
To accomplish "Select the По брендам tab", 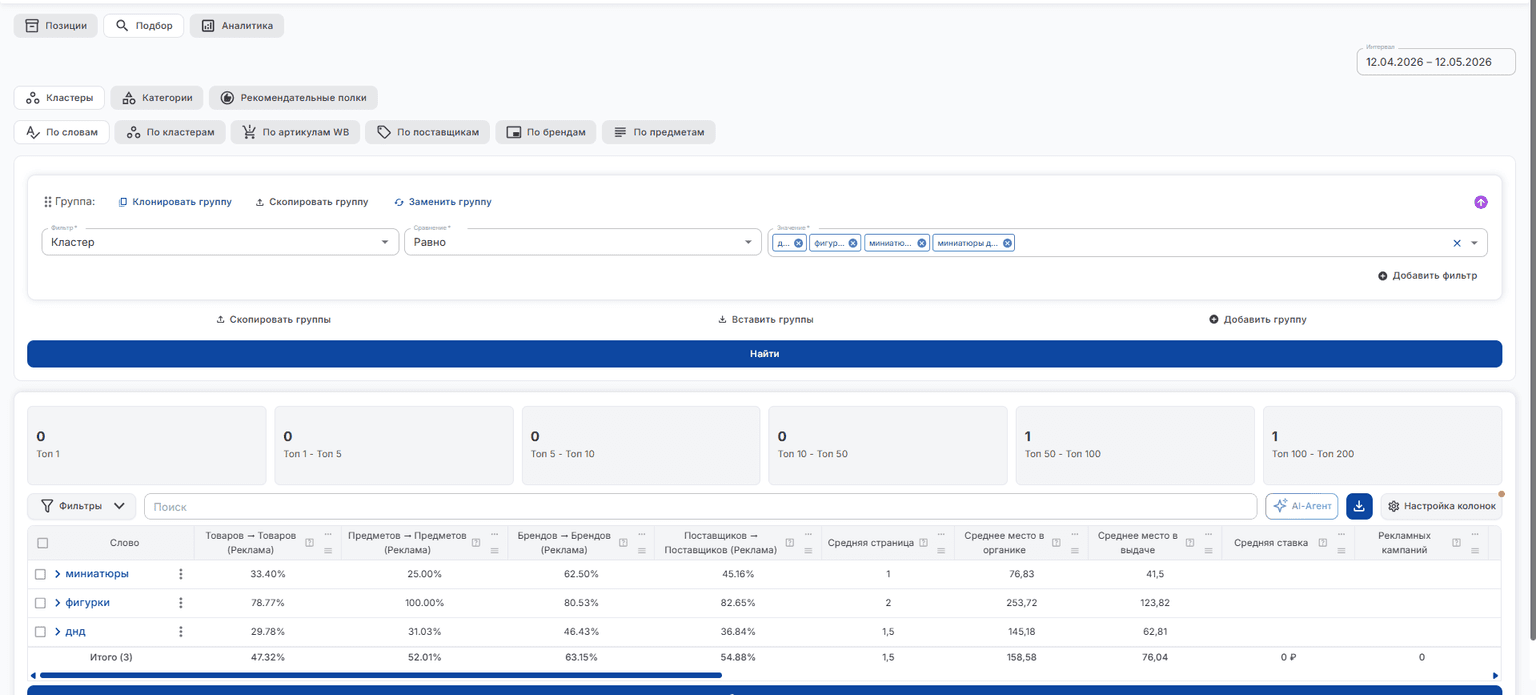I will coord(546,132).
